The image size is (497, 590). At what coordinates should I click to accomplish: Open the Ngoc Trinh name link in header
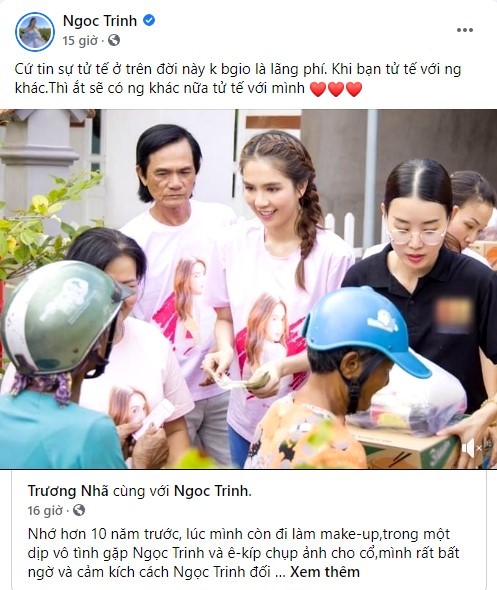(x=100, y=21)
